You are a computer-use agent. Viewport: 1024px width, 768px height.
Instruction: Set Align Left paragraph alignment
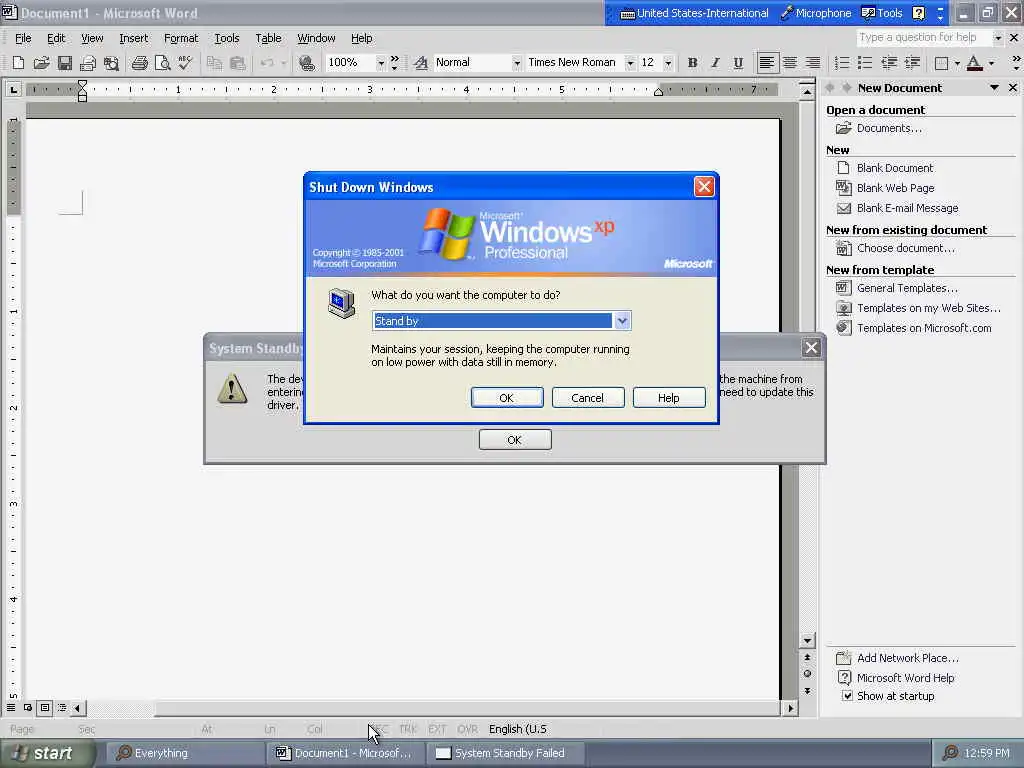click(767, 63)
